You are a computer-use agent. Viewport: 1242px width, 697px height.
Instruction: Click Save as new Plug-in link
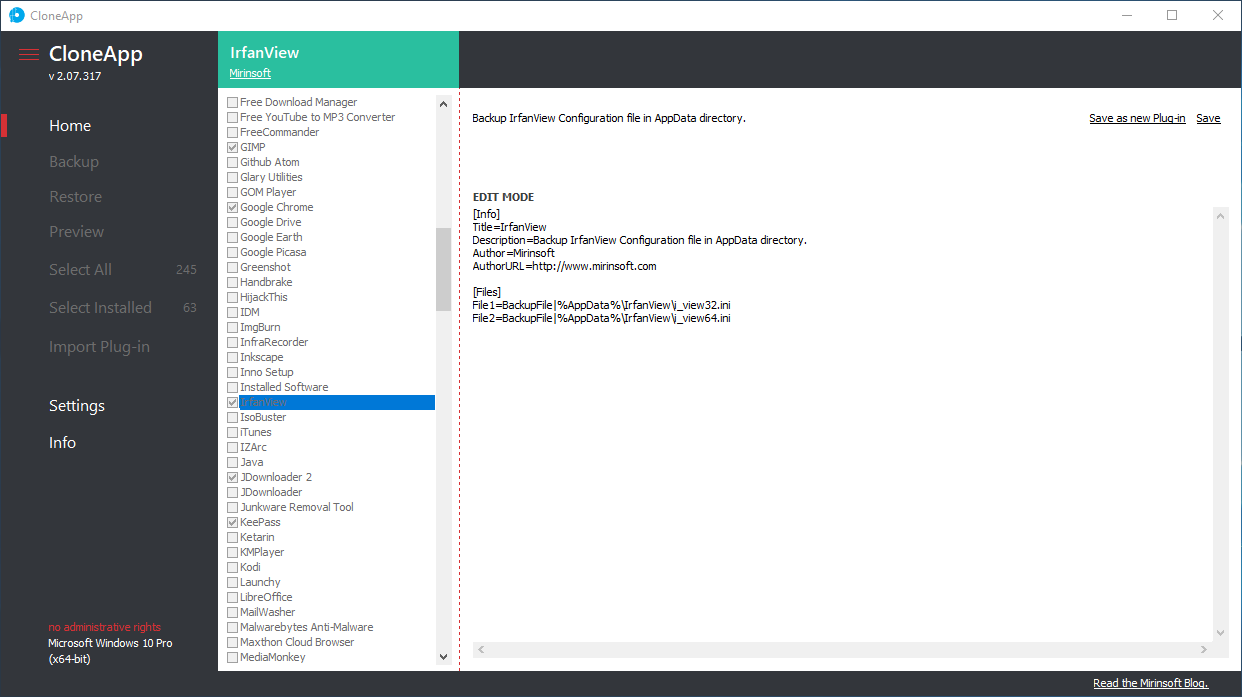tap(1137, 118)
